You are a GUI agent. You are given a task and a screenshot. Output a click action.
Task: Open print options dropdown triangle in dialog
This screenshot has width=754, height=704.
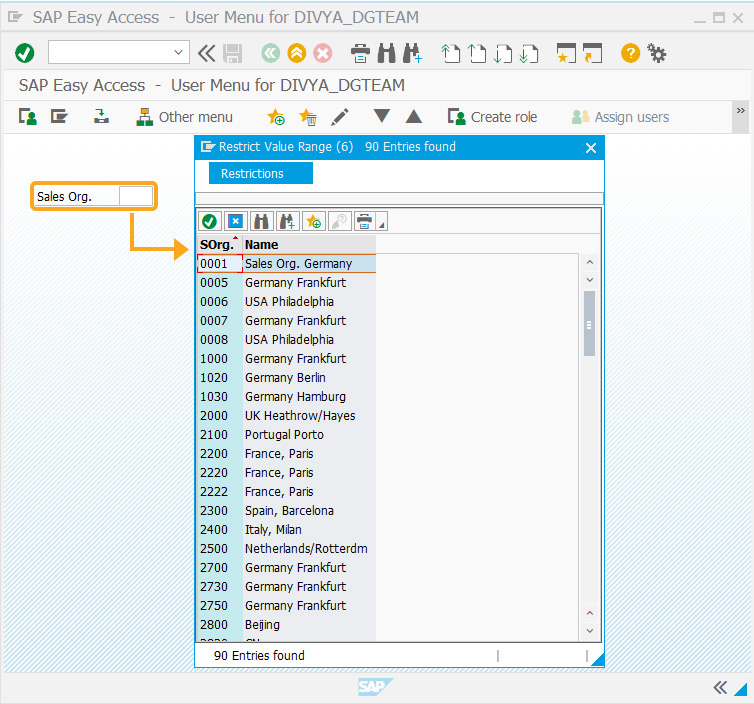[382, 222]
